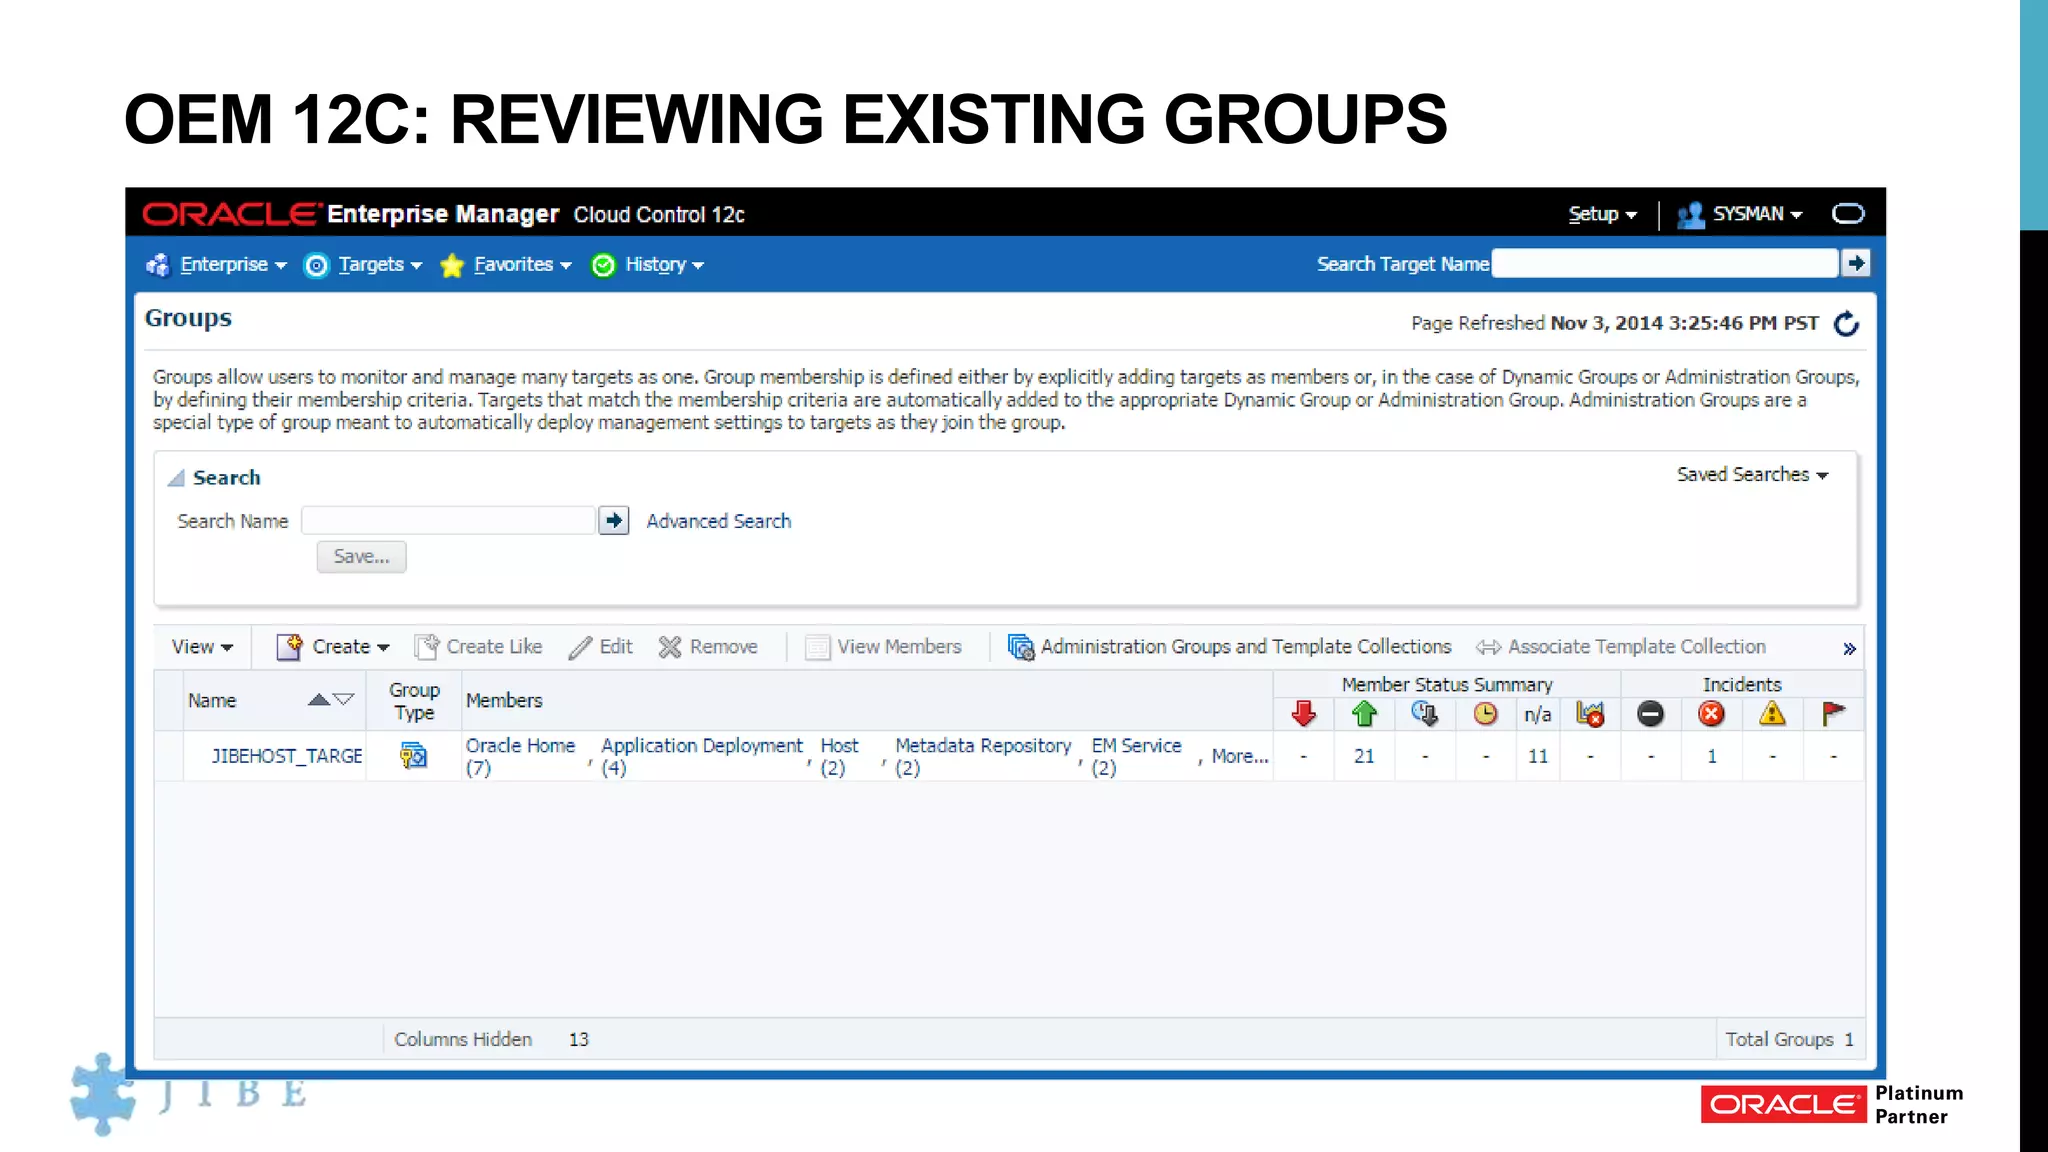The image size is (2048, 1152).
Task: Open the View menu in table toolbar
Action: pyautogui.click(x=202, y=647)
